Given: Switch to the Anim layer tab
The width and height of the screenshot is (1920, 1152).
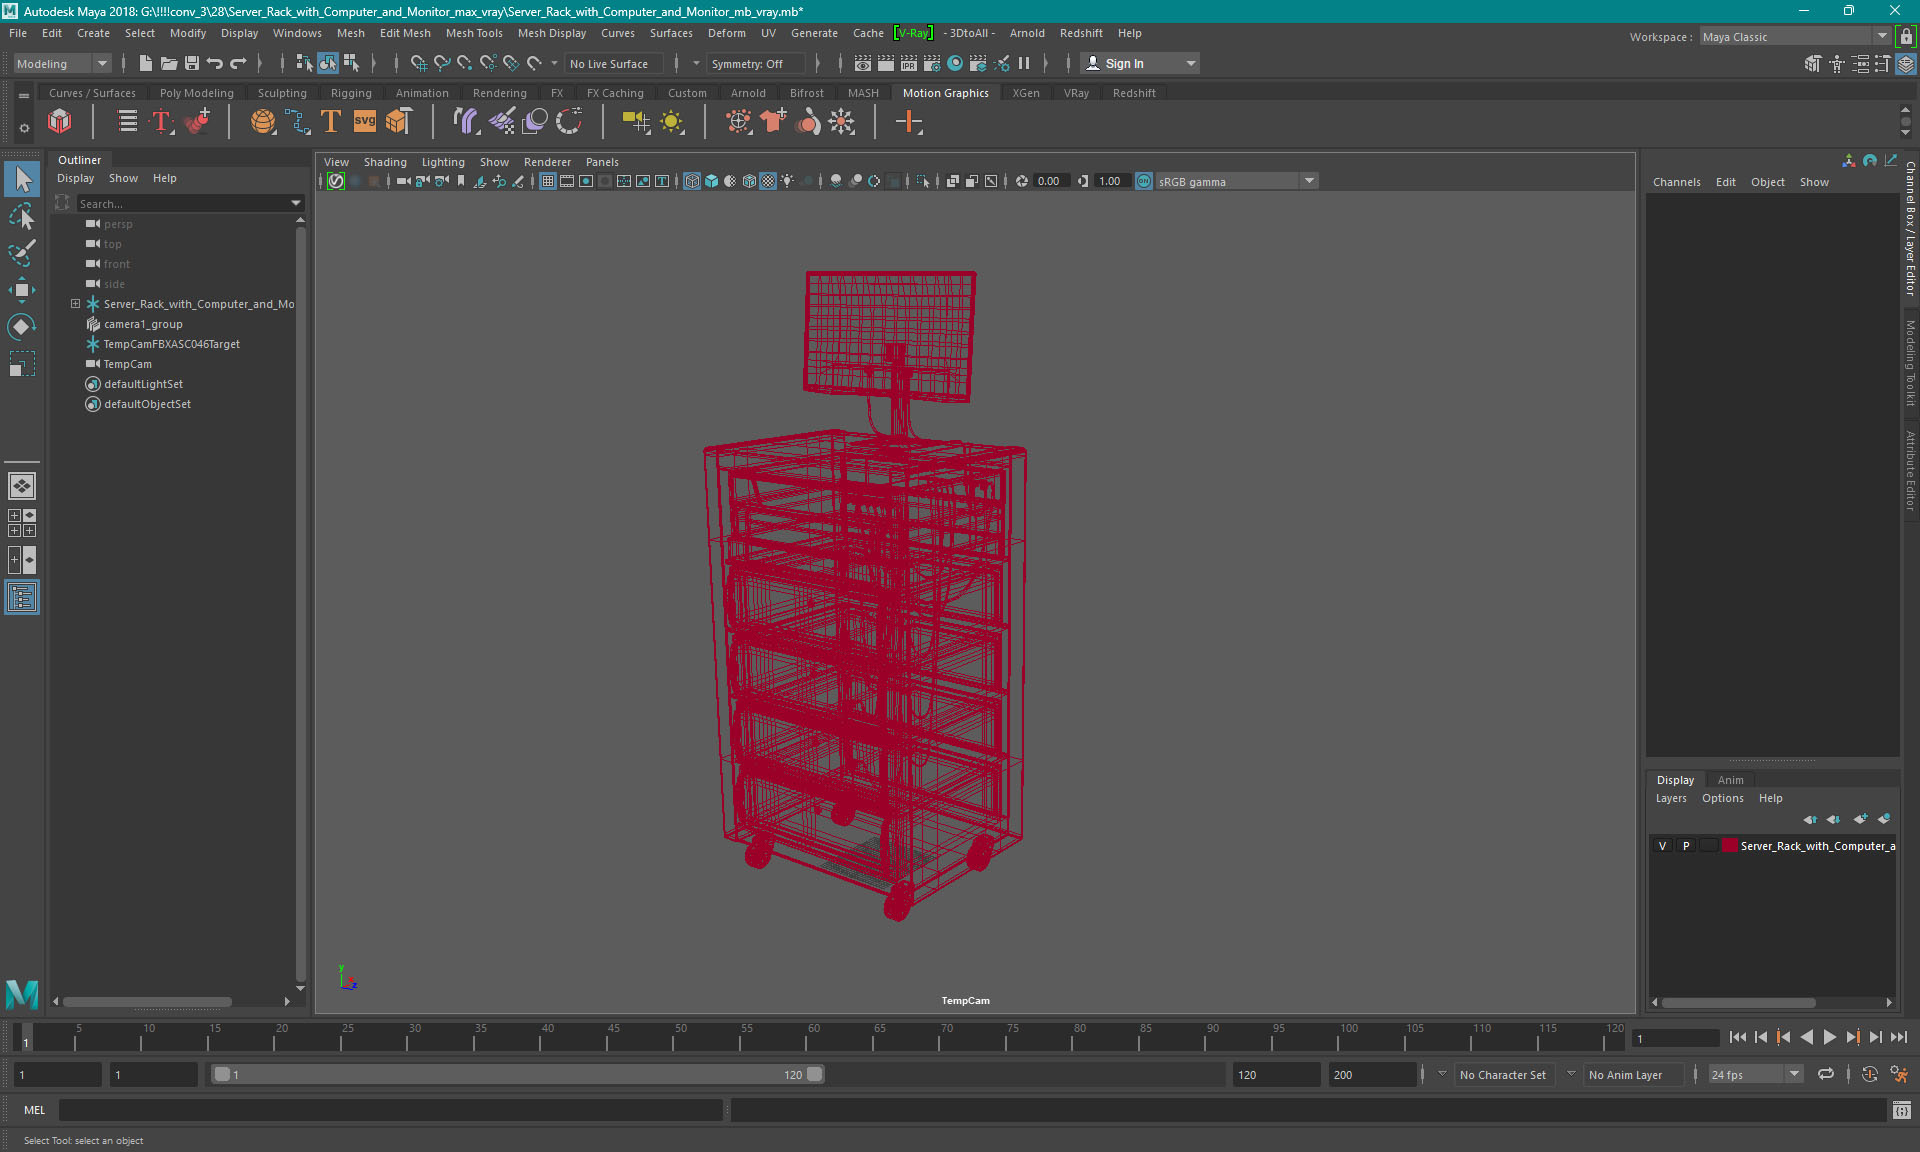Looking at the screenshot, I should point(1730,780).
